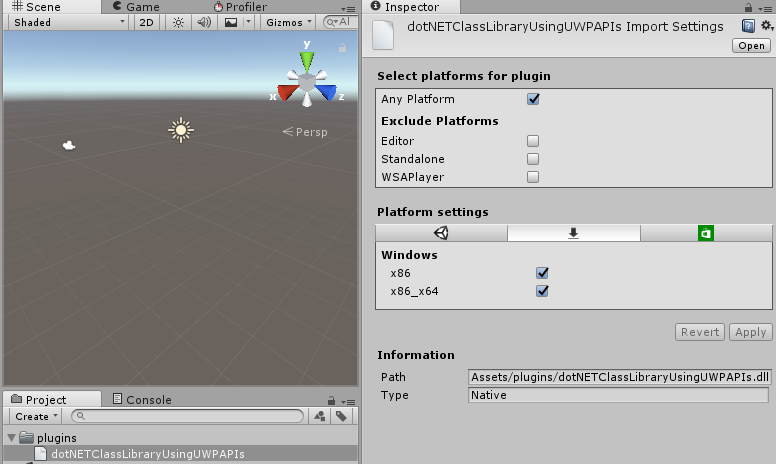Toggle exclude WSAPlayer checkbox
This screenshot has height=464, width=776.
(533, 177)
